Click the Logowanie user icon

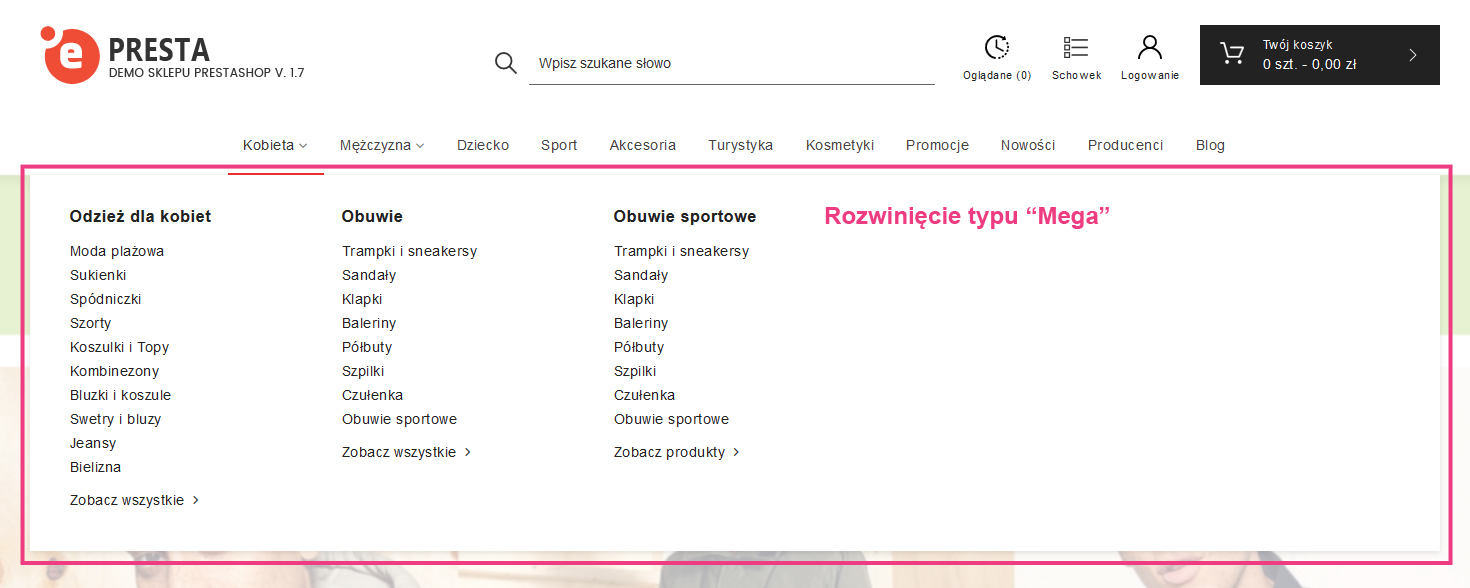pyautogui.click(x=1150, y=48)
